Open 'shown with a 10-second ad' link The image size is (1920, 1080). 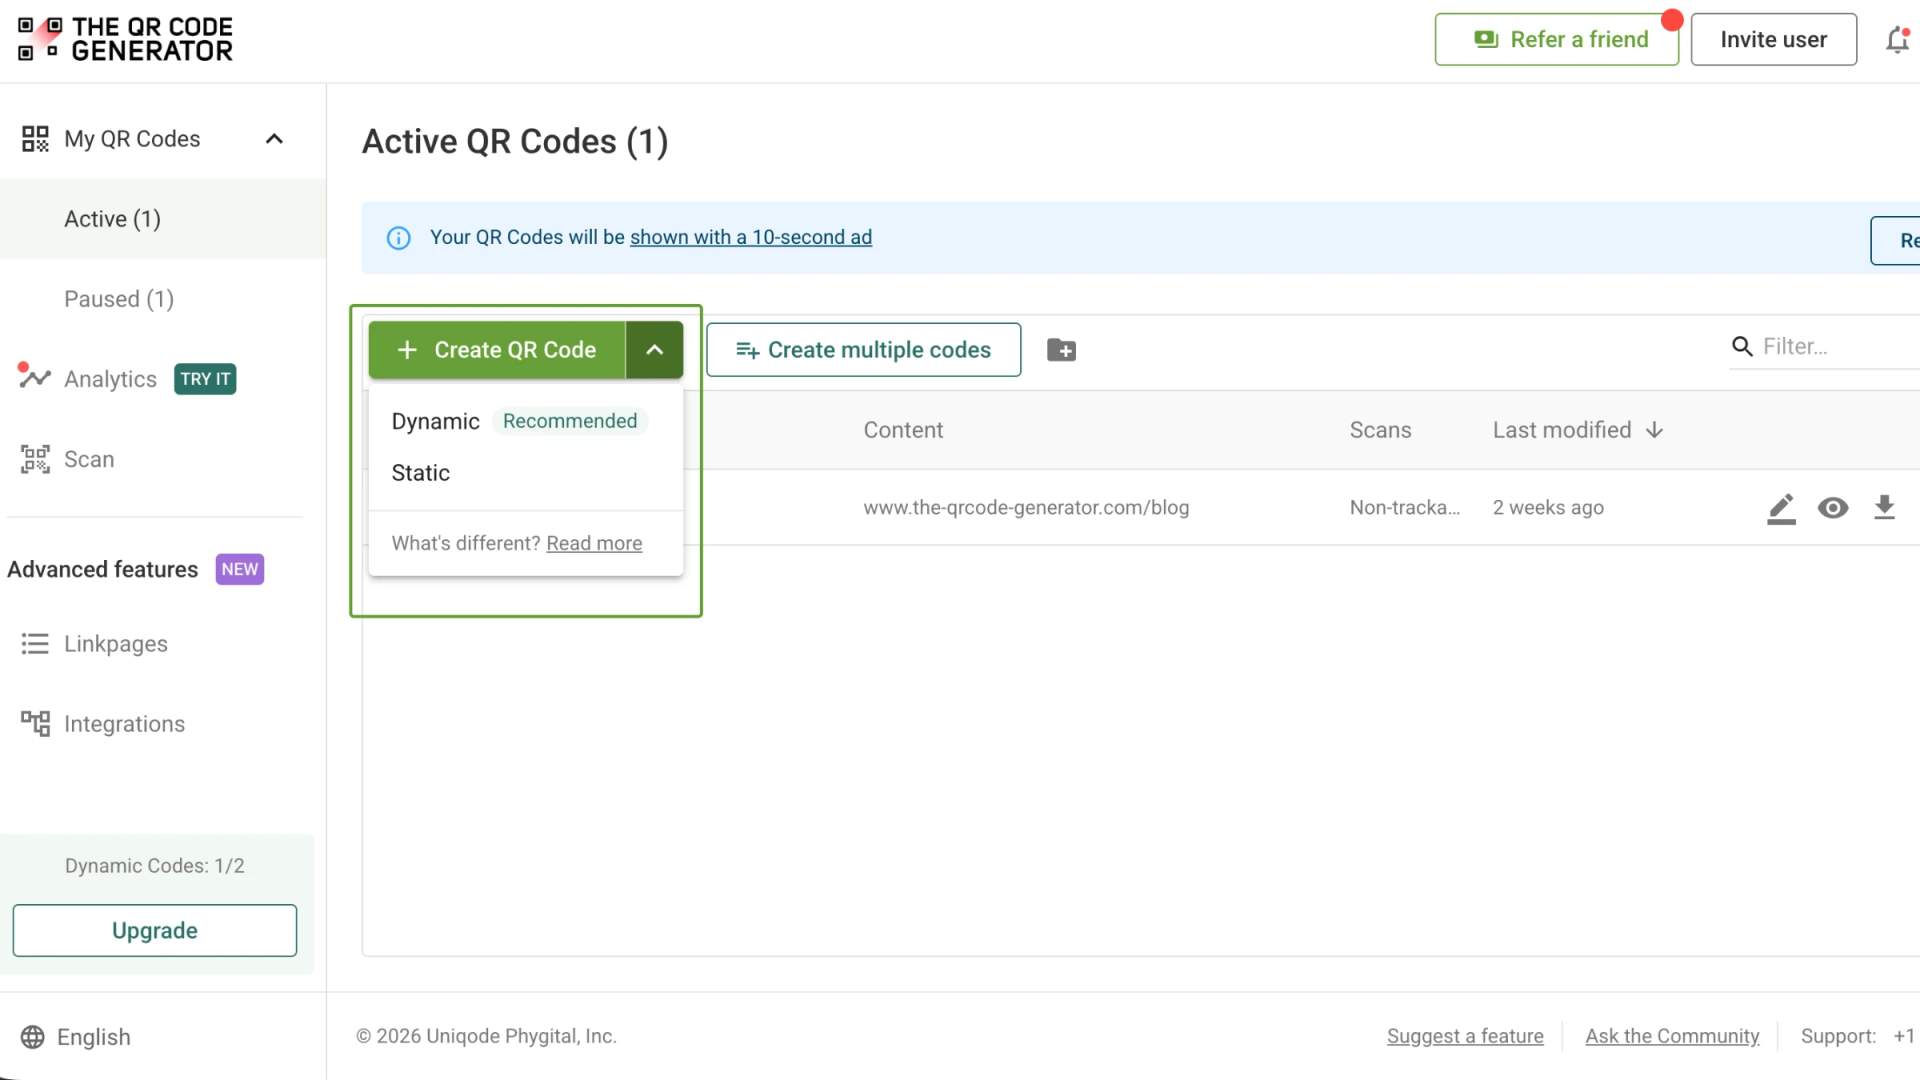coord(751,237)
